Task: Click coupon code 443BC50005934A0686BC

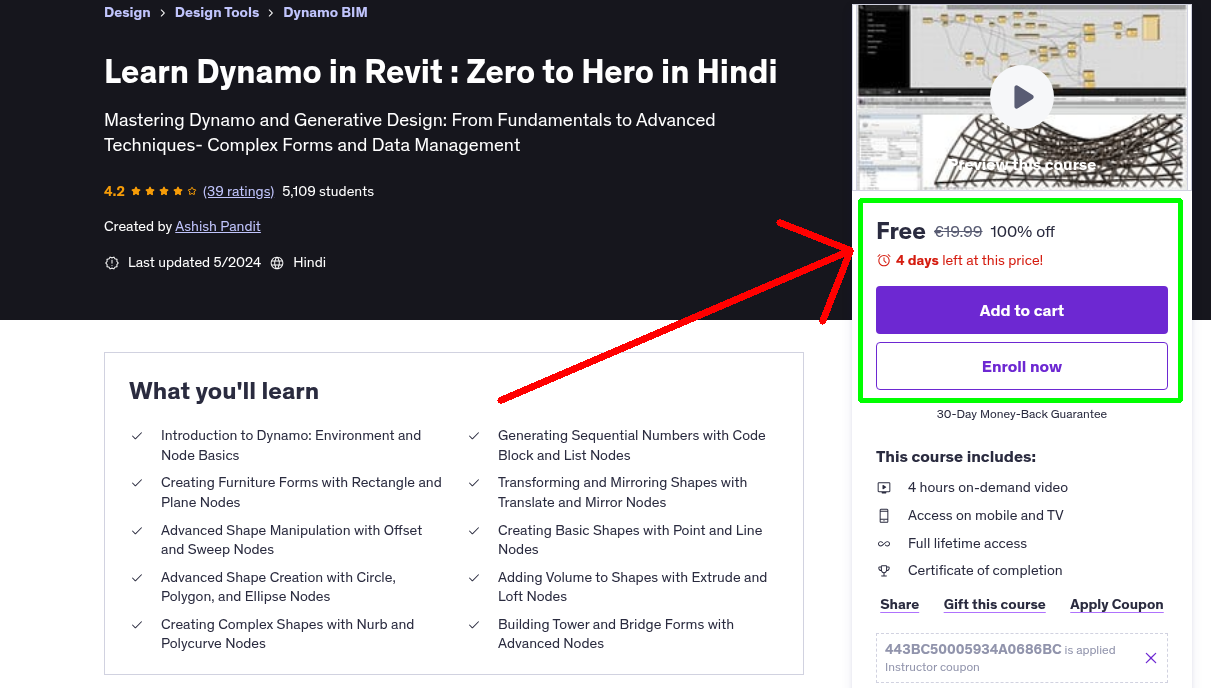Action: click(973, 649)
